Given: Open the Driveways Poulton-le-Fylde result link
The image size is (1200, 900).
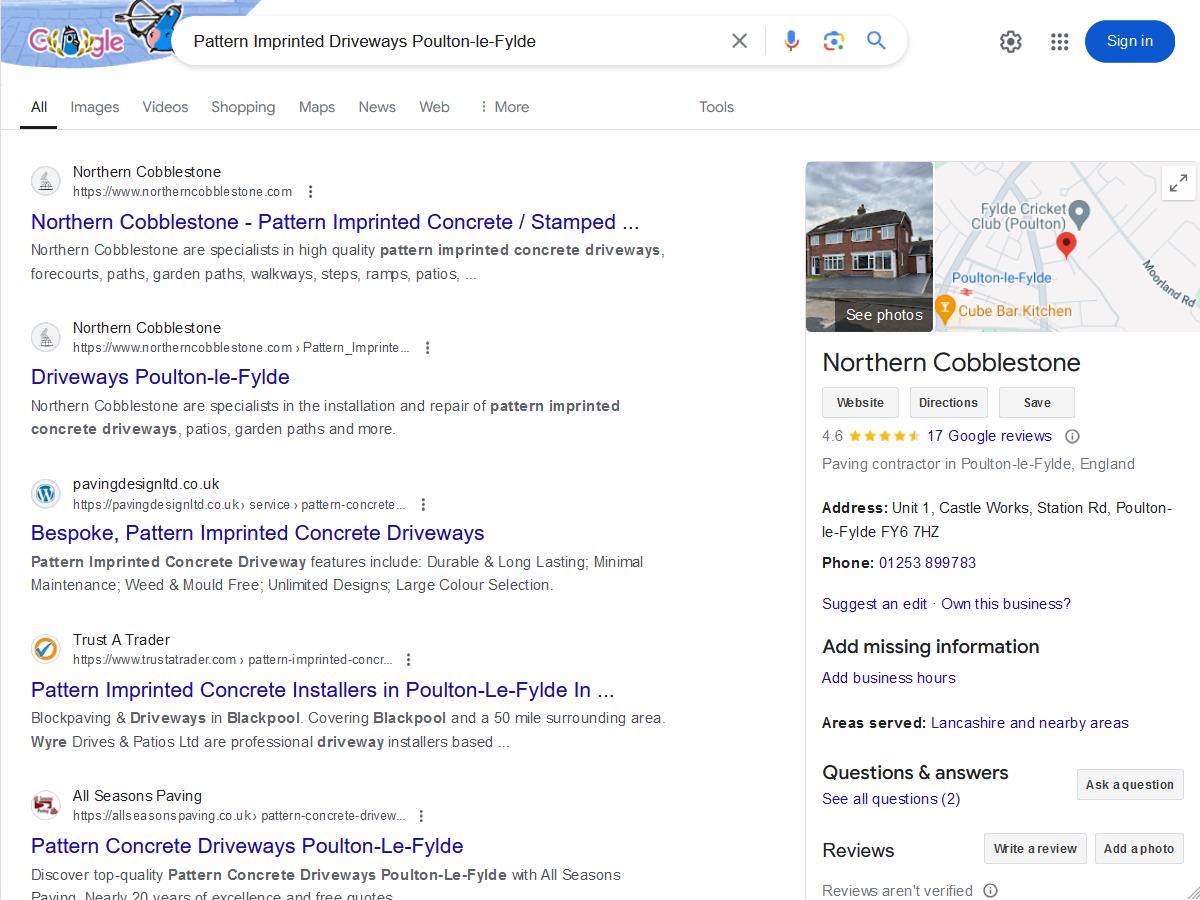Looking at the screenshot, I should pyautogui.click(x=160, y=377).
